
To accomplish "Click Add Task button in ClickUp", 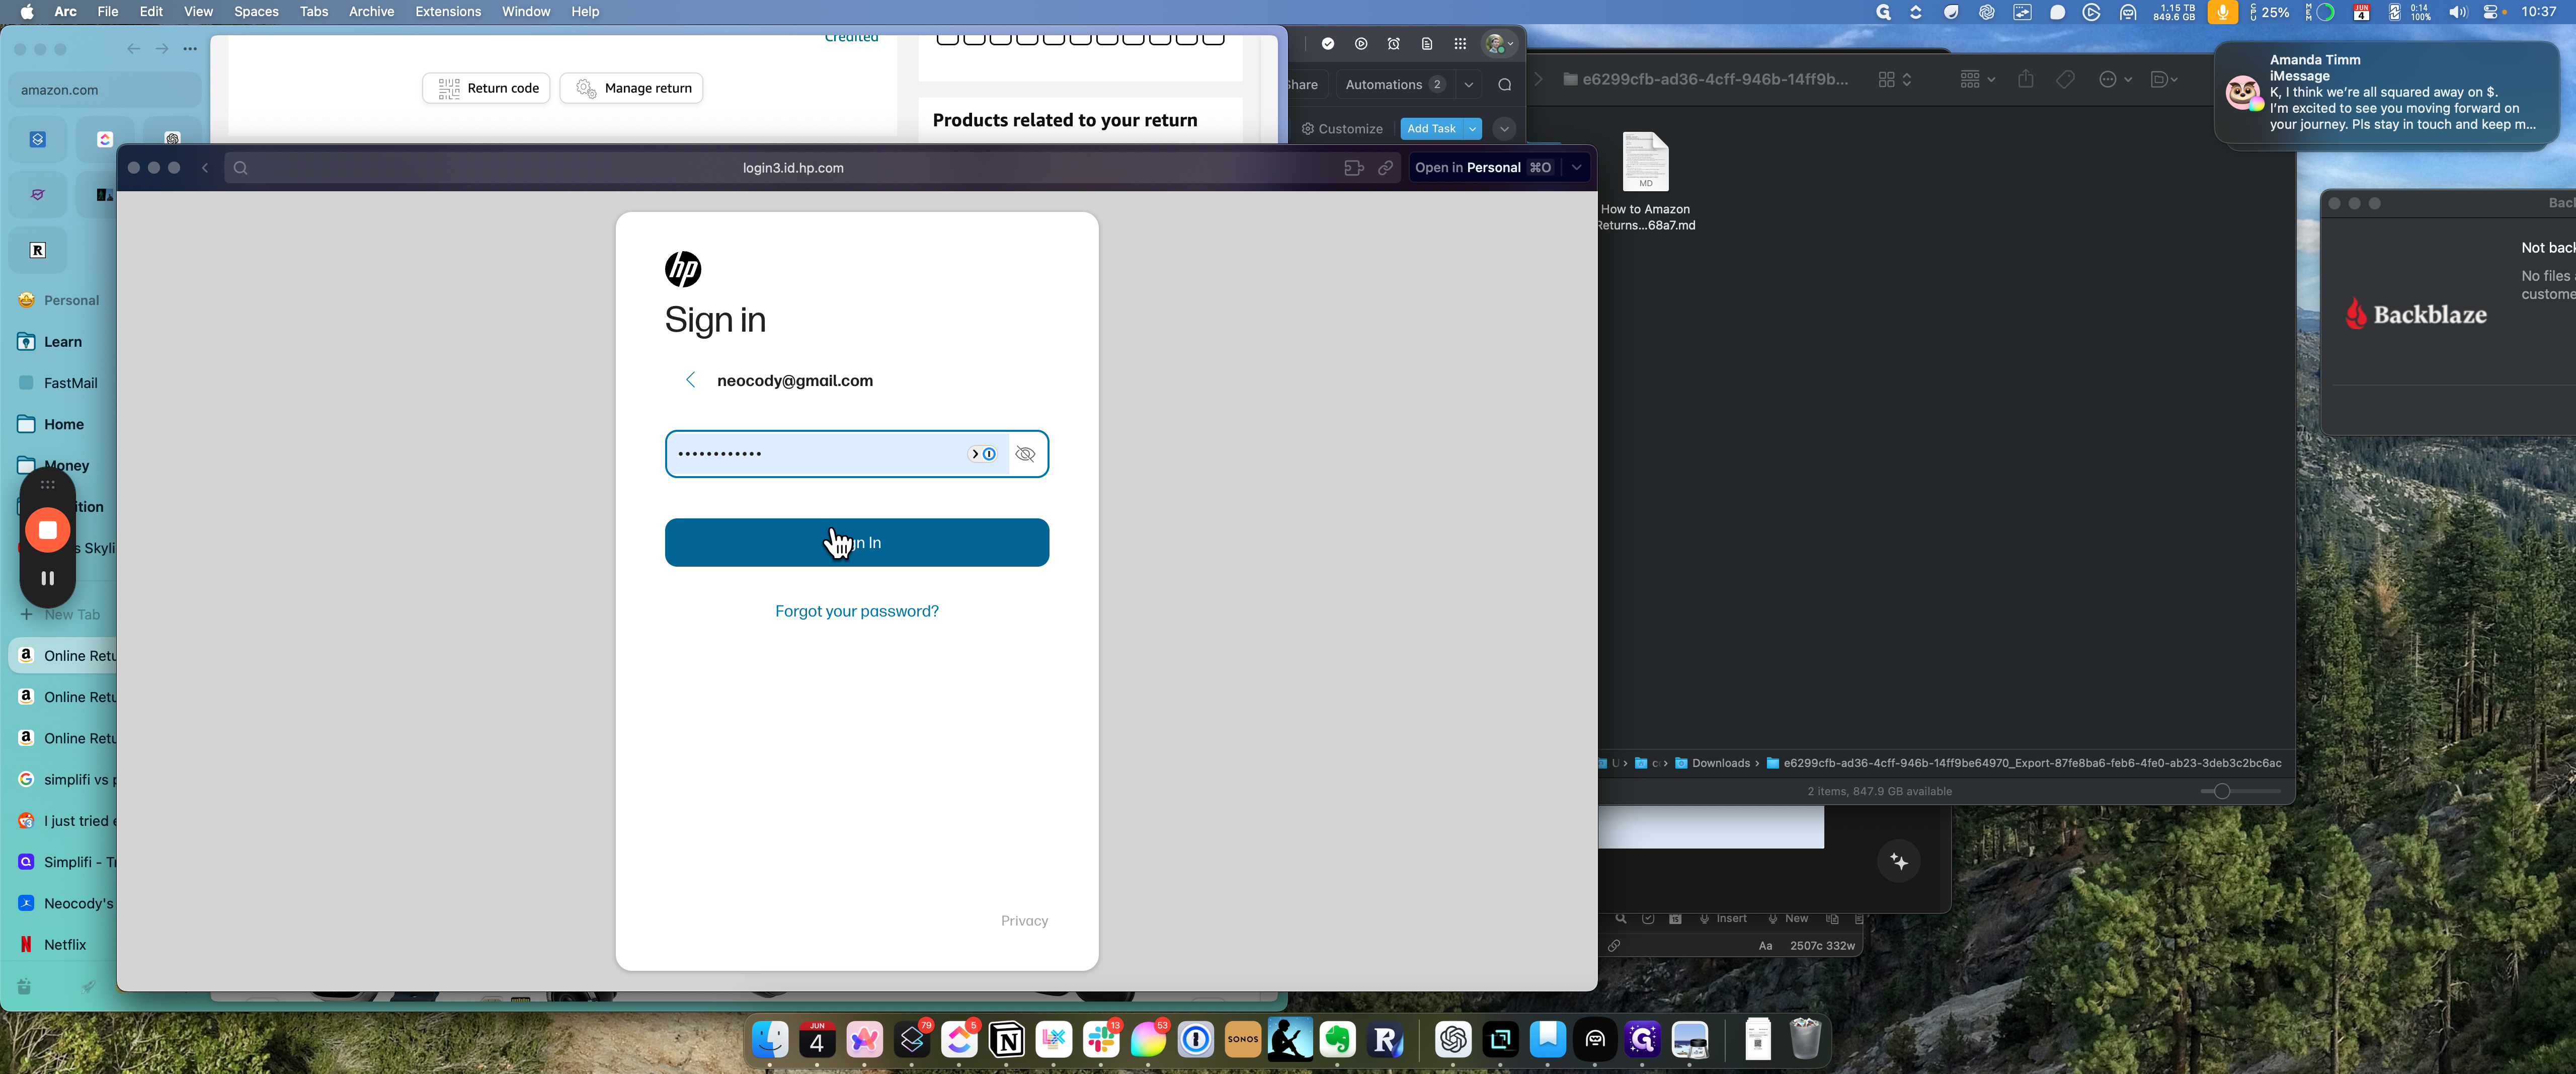I will point(1431,129).
